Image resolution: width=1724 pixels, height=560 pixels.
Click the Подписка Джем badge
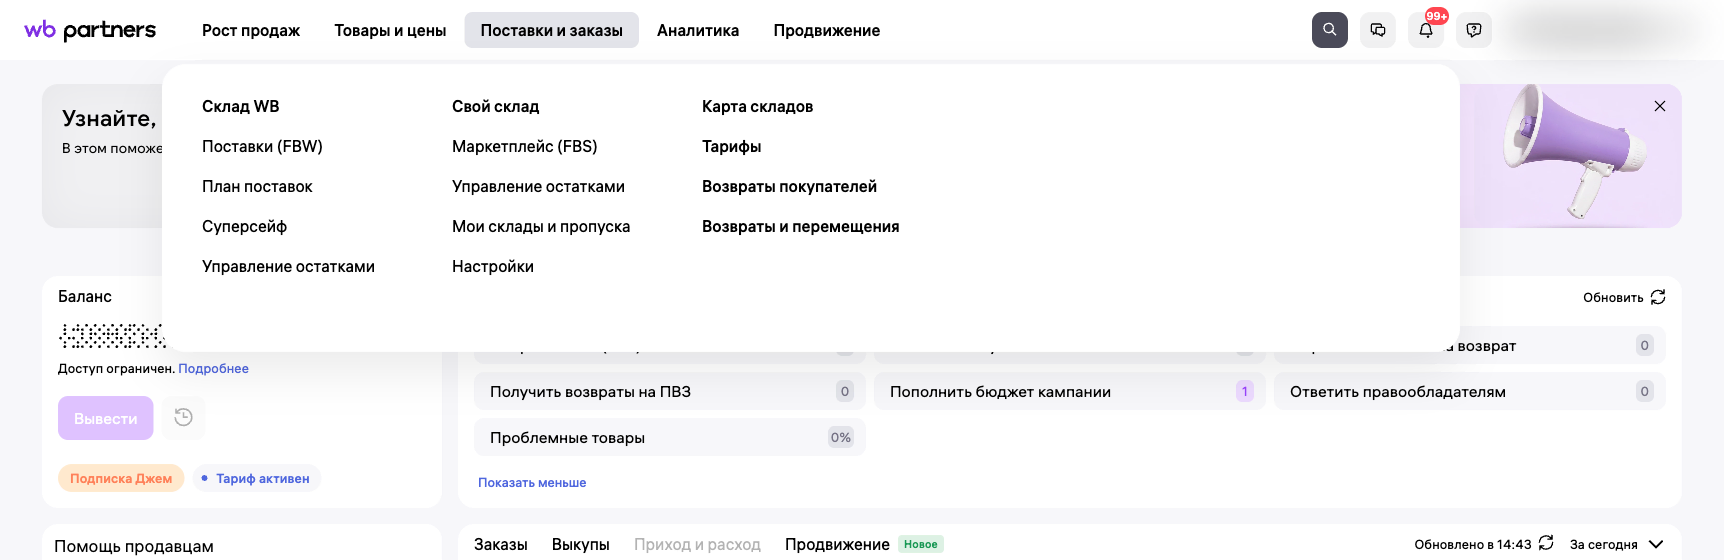[x=121, y=478]
